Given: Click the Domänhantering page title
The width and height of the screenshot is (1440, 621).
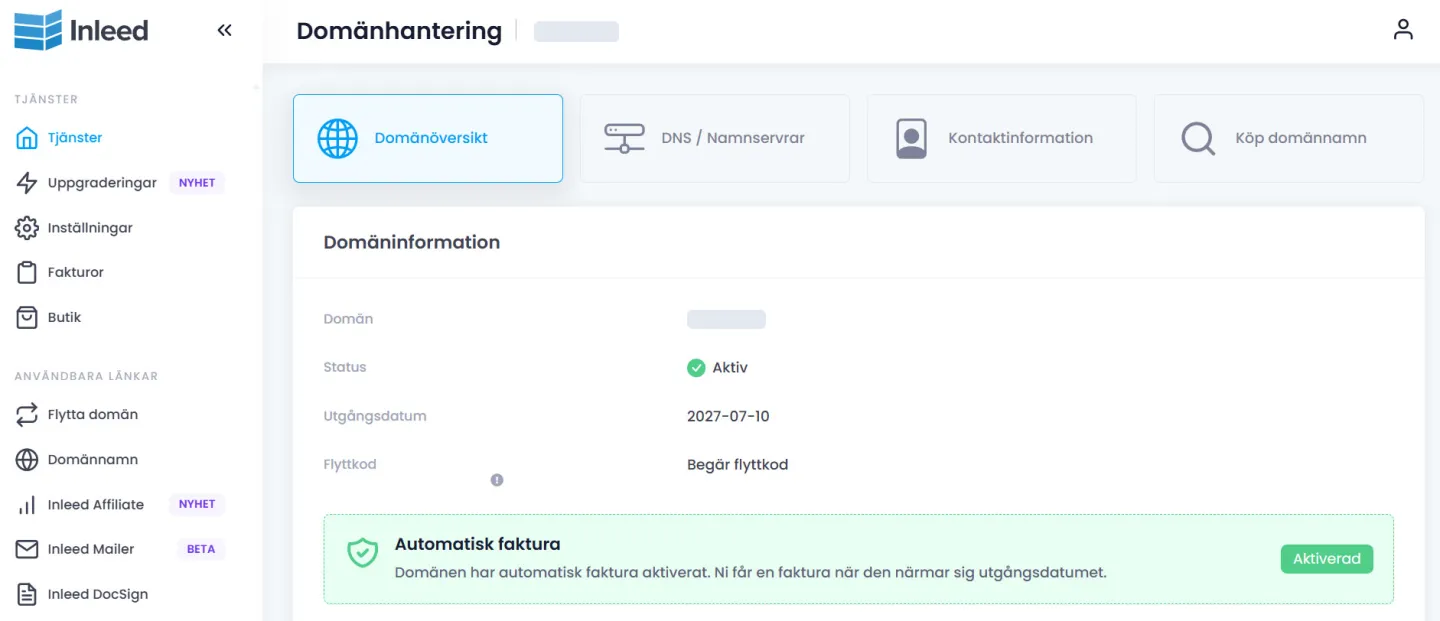Looking at the screenshot, I should pos(399,31).
